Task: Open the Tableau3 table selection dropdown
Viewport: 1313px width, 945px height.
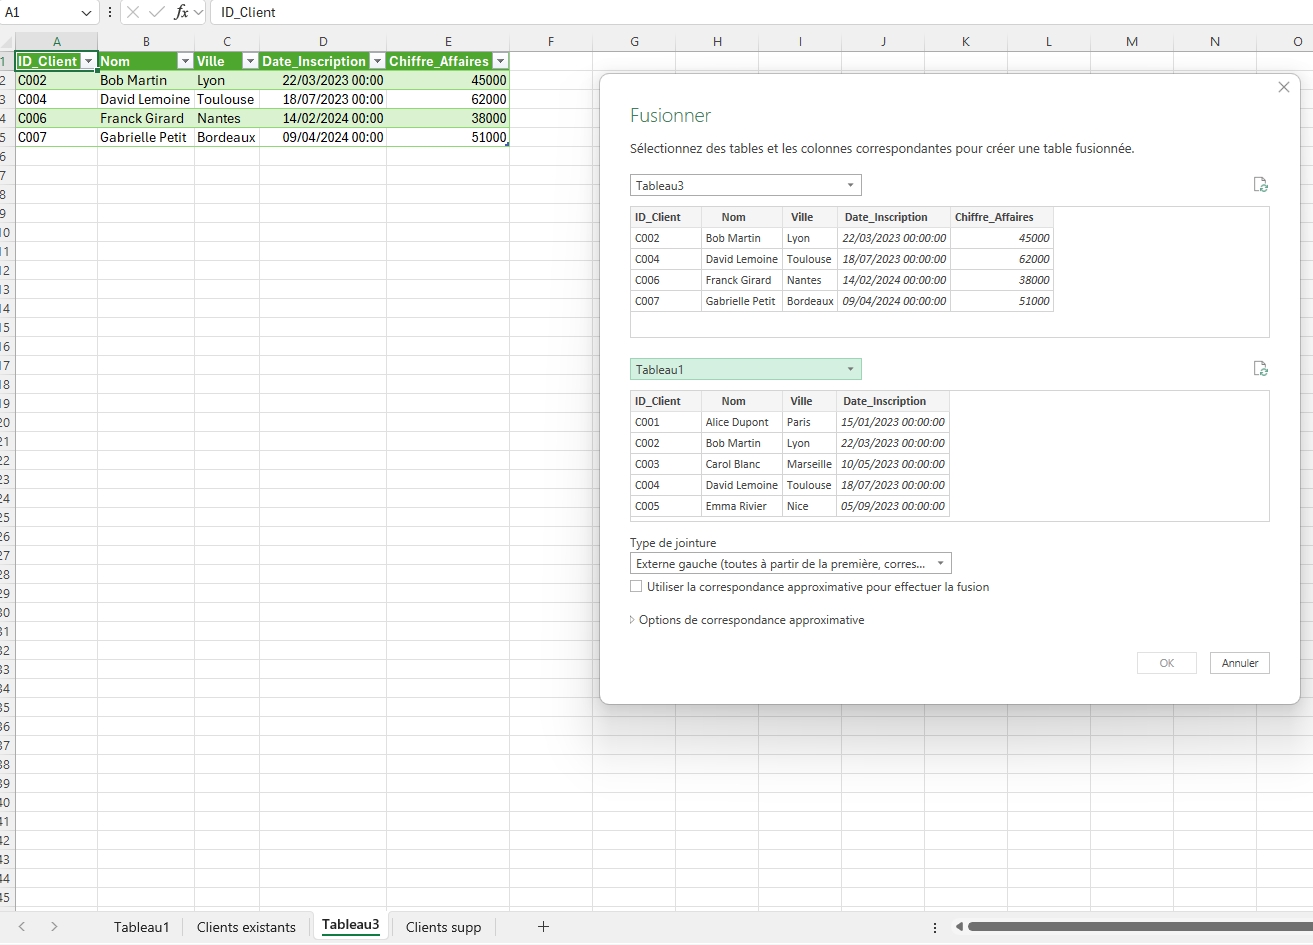Action: [x=745, y=185]
